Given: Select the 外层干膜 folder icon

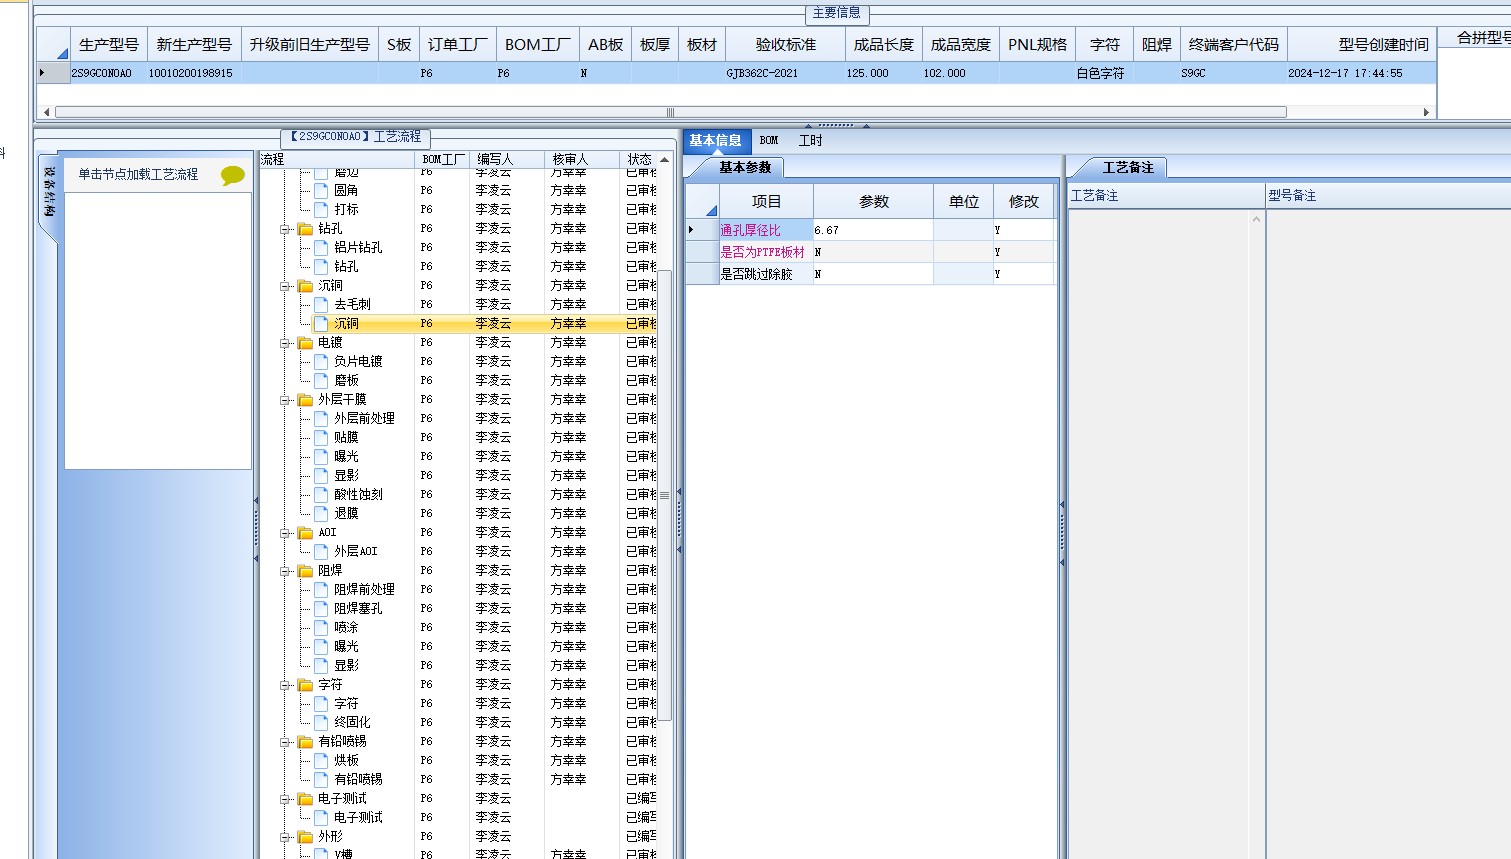Looking at the screenshot, I should (x=305, y=400).
